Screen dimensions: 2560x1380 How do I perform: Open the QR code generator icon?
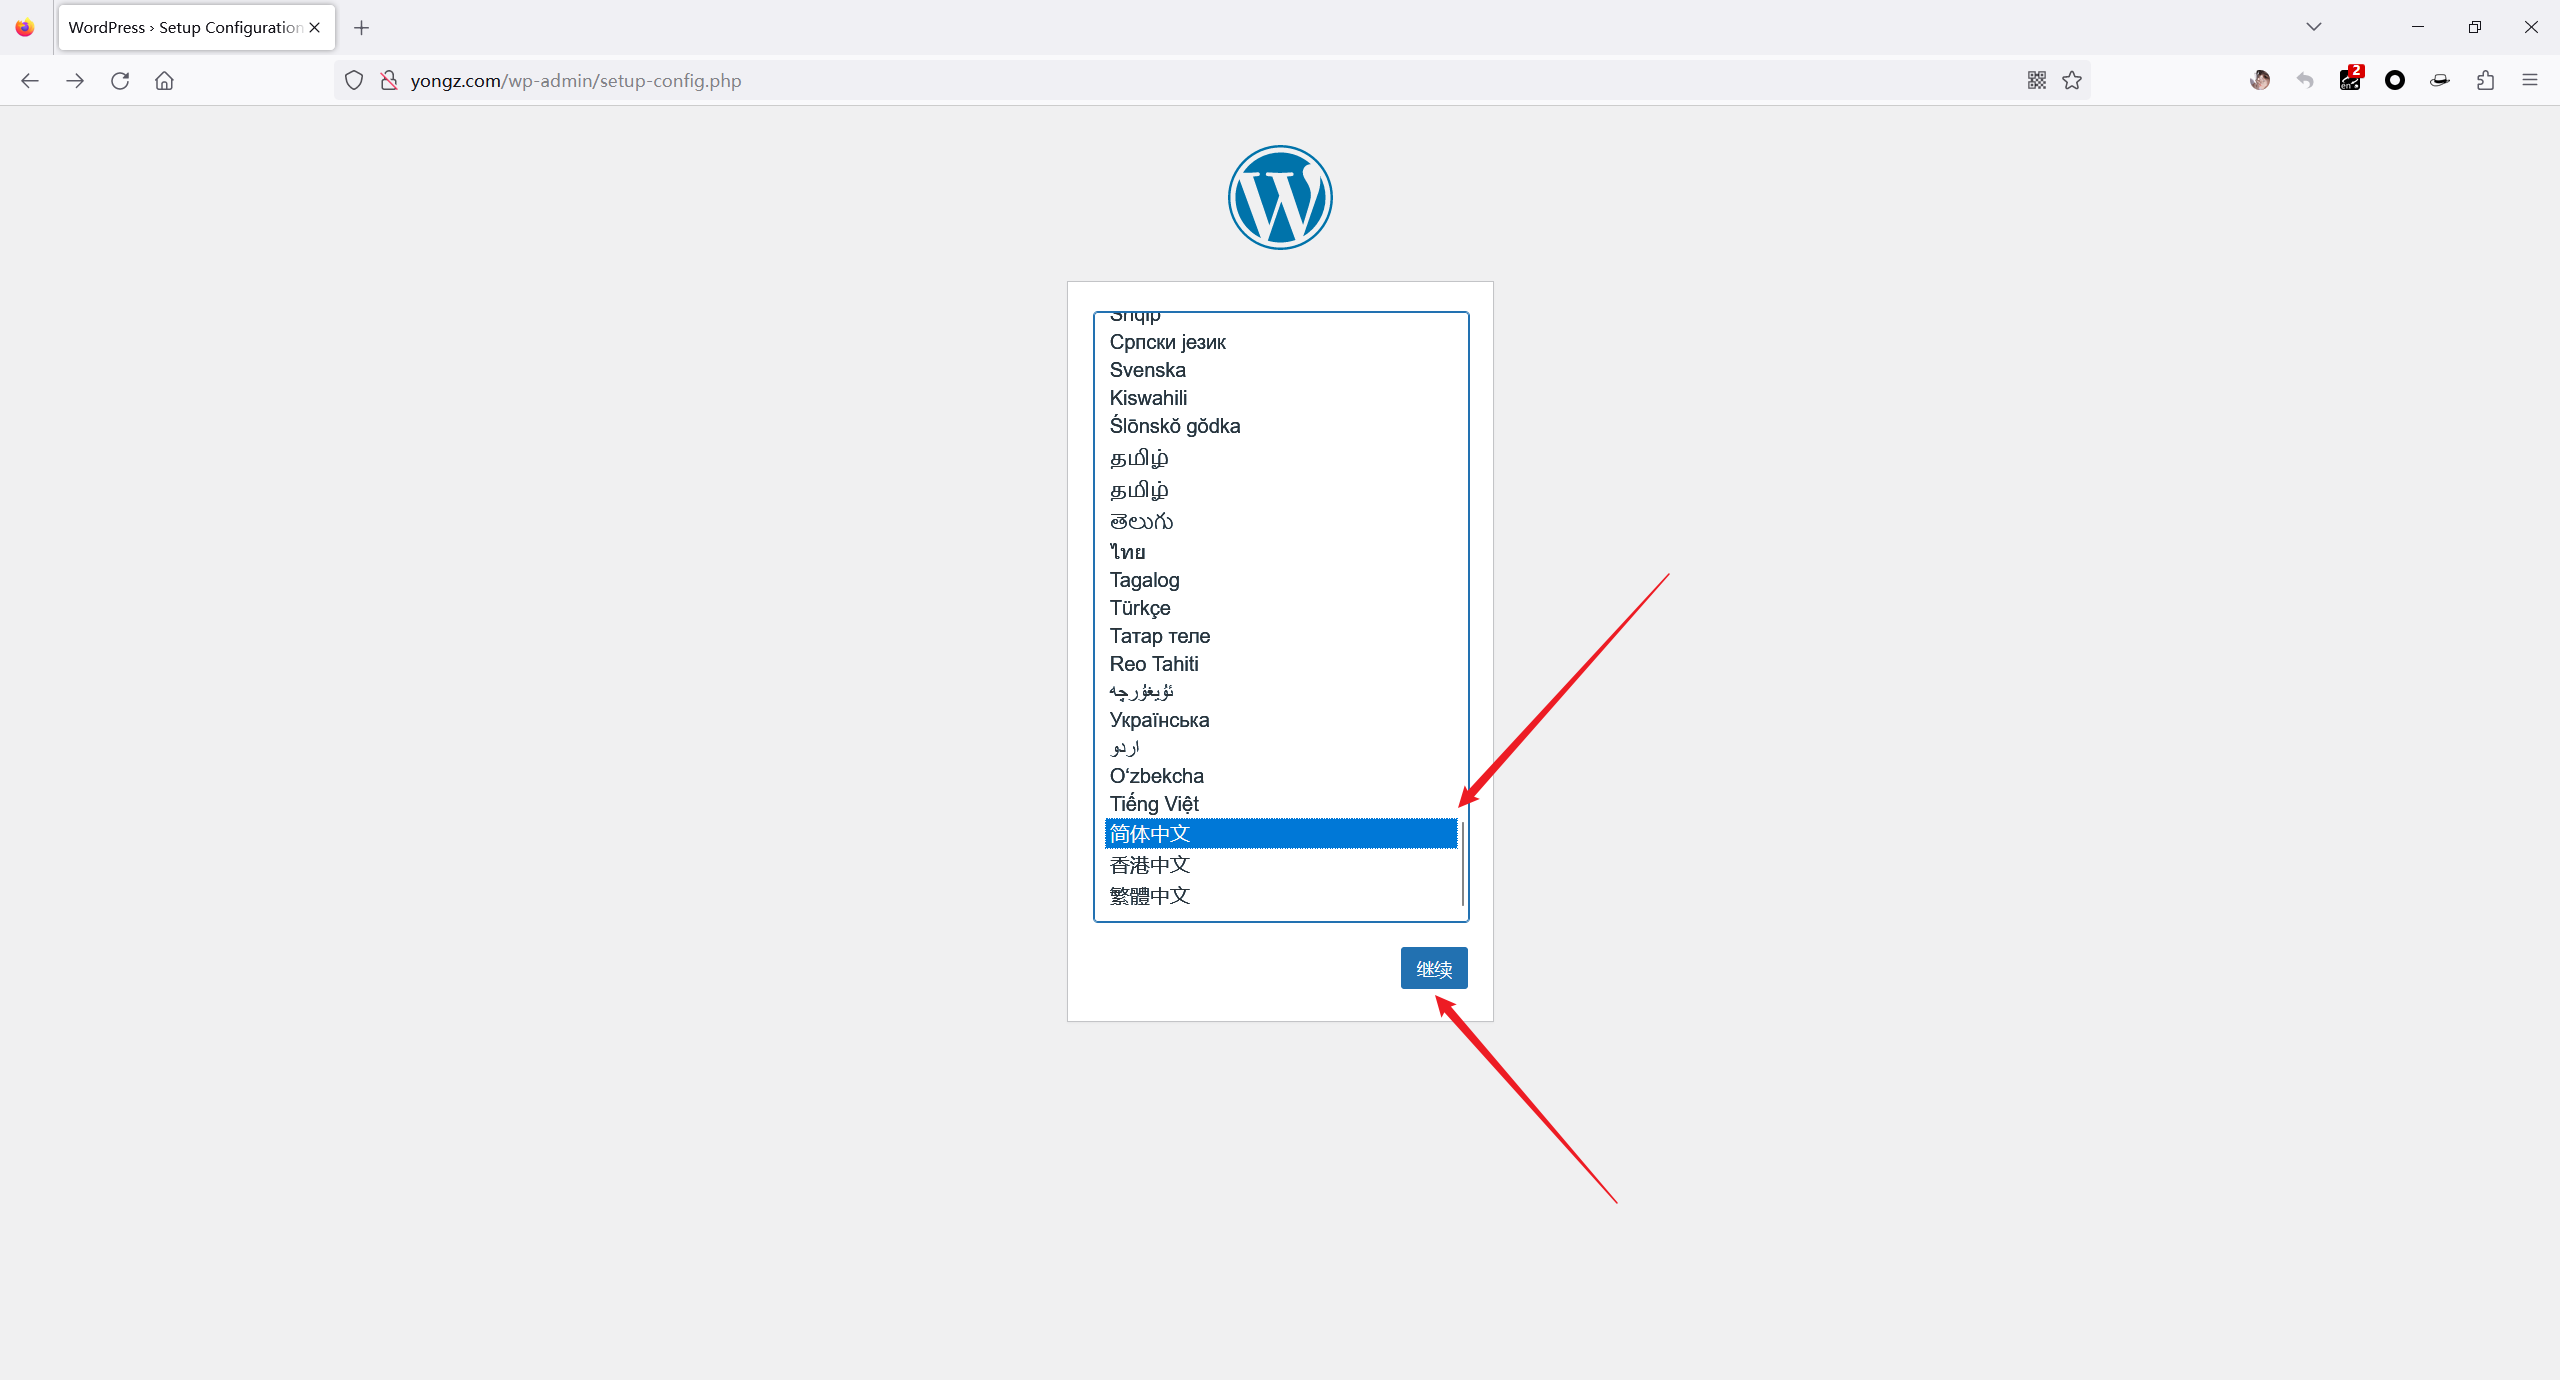click(x=2037, y=81)
